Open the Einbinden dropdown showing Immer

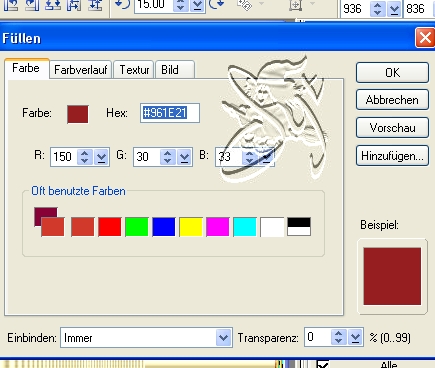click(x=146, y=338)
